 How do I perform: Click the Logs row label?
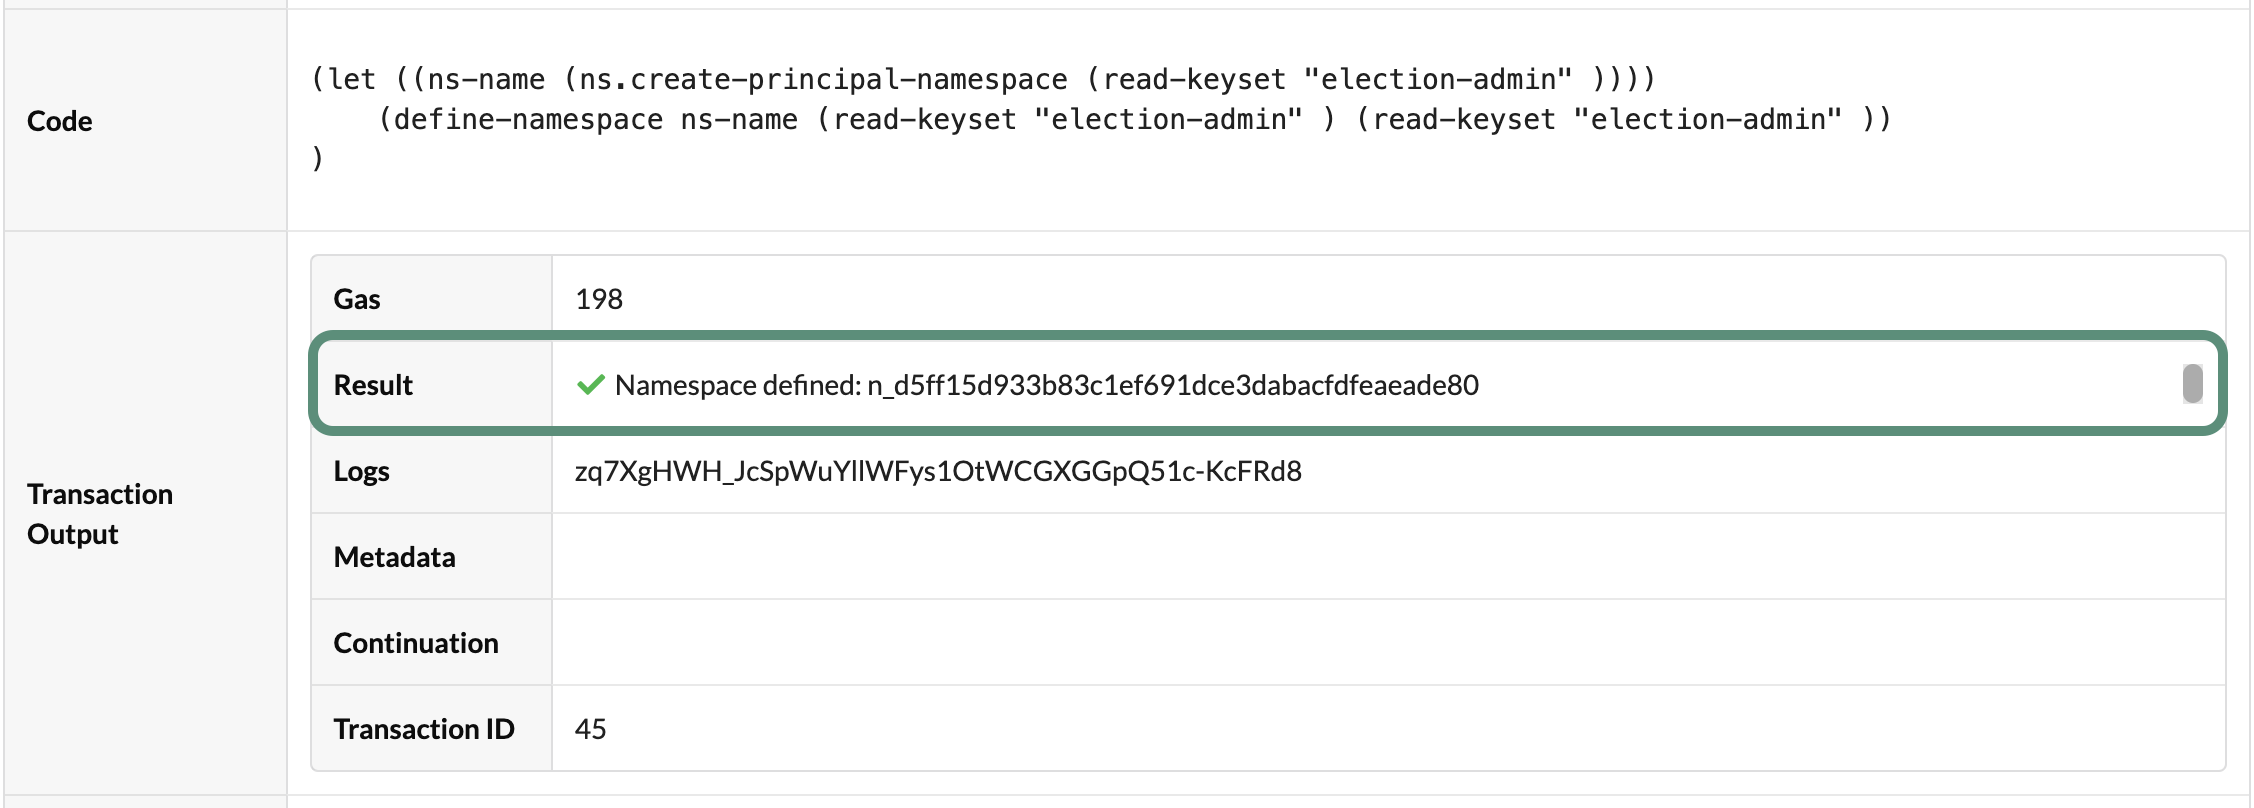tap(362, 470)
